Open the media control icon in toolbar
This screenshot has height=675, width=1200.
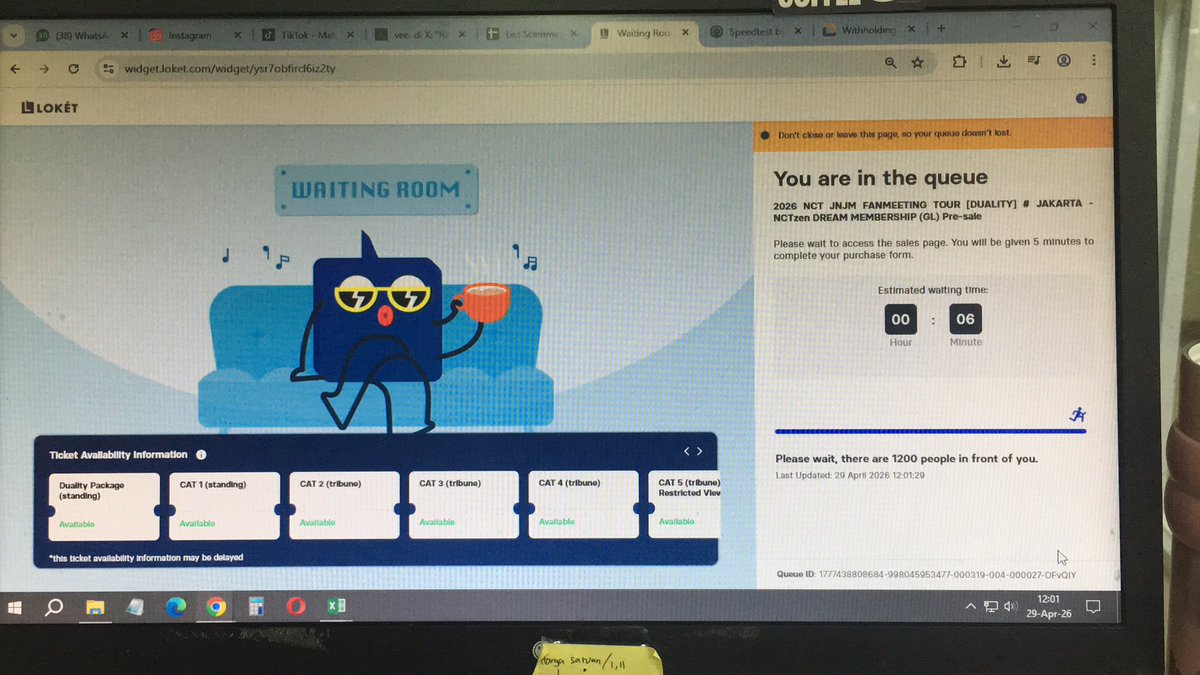tap(1033, 61)
